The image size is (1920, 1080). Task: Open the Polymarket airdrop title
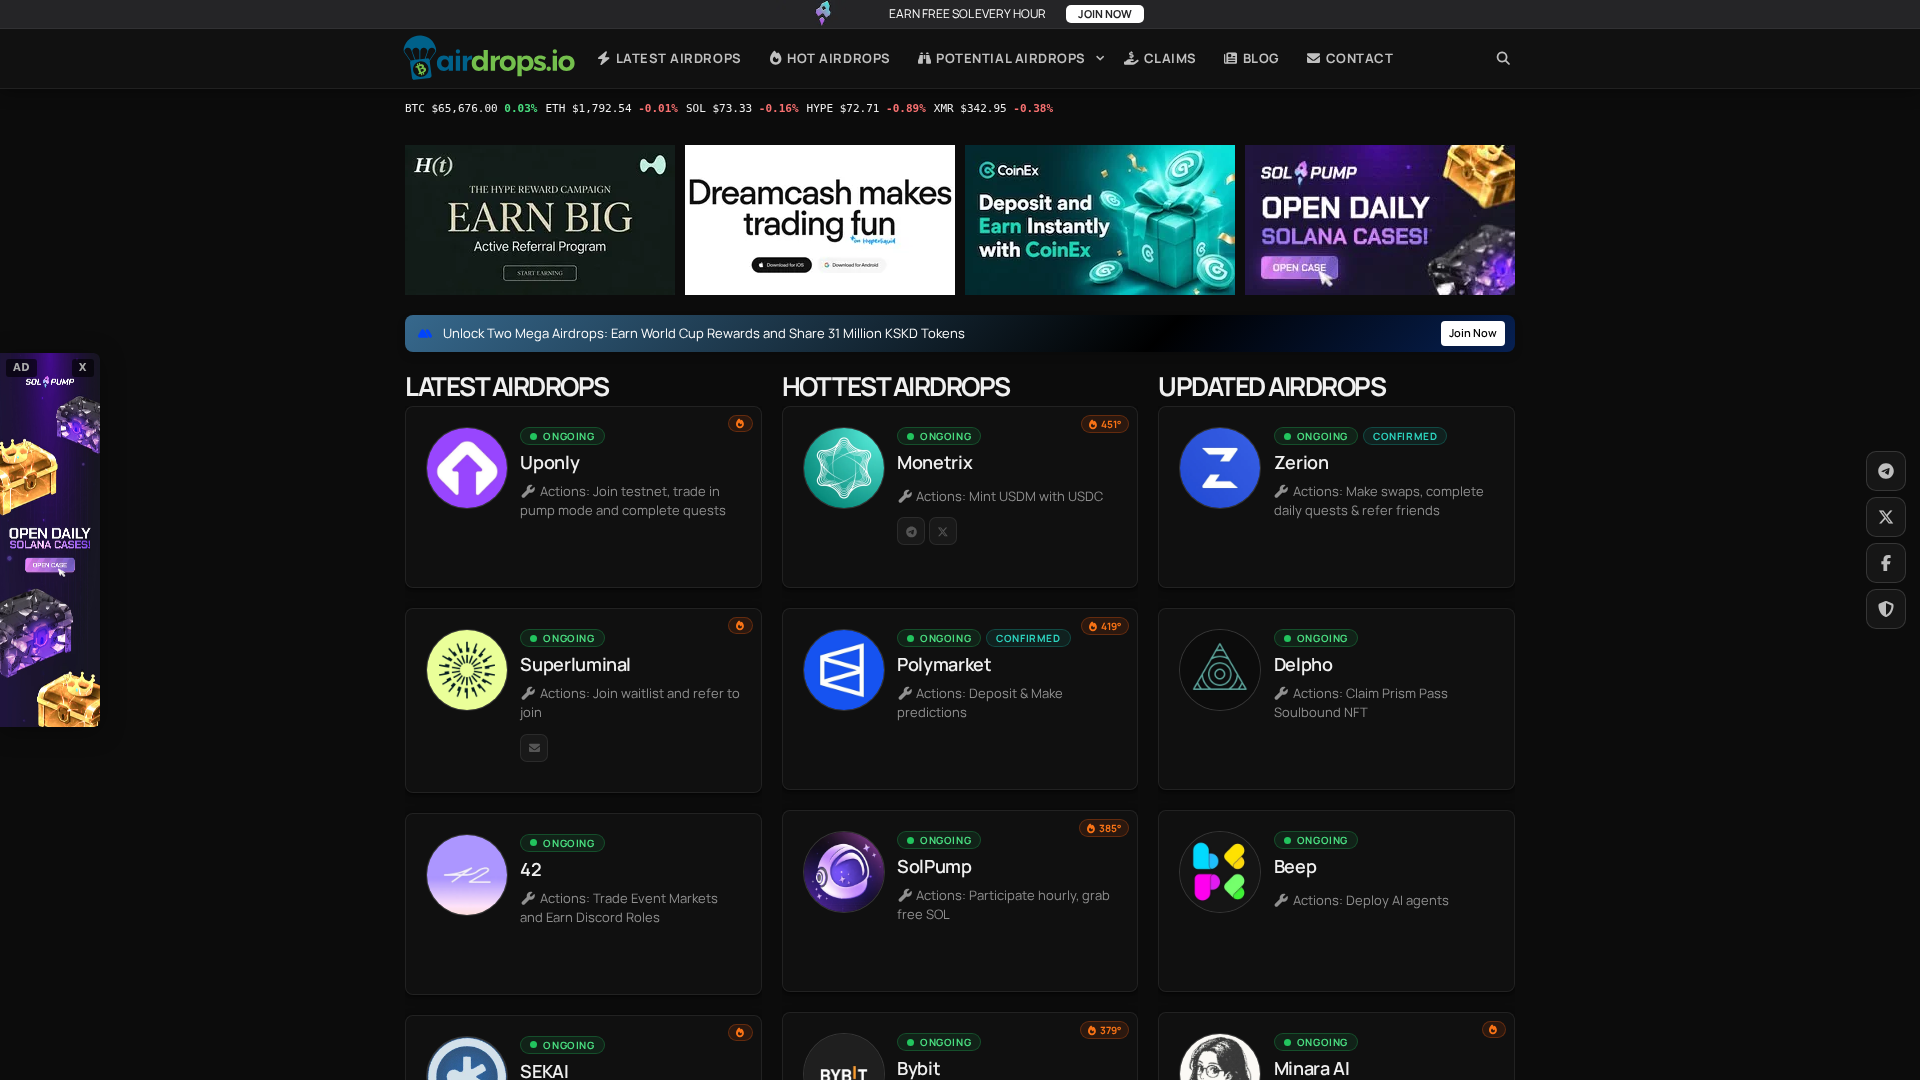pyautogui.click(x=943, y=665)
